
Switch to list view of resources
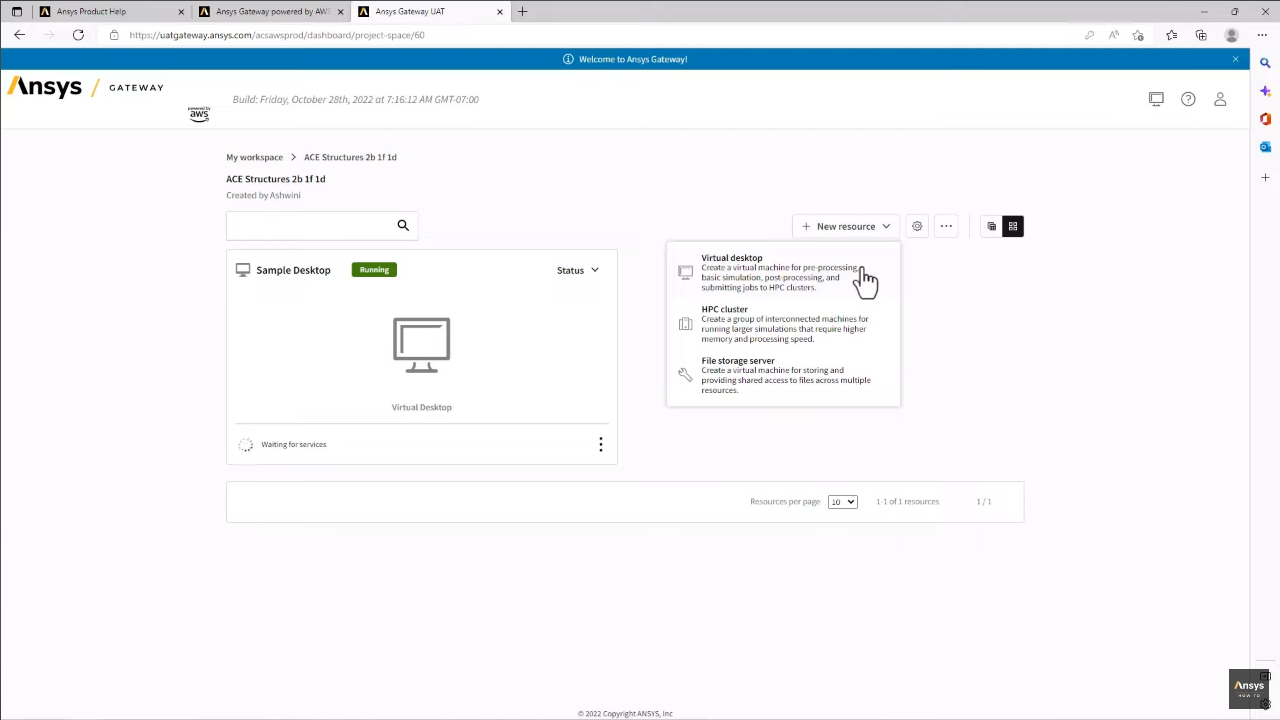pyautogui.click(x=991, y=226)
